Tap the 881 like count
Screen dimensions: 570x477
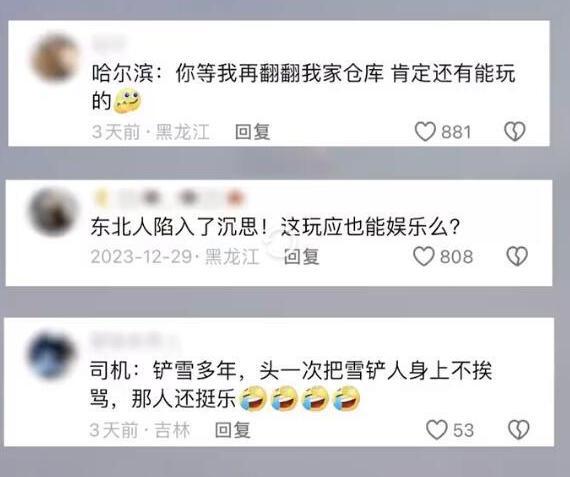[x=456, y=132]
